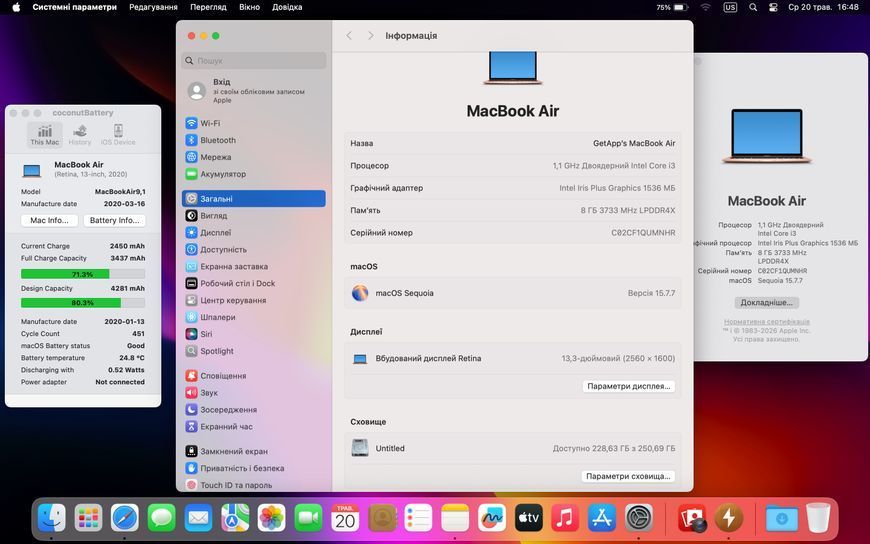Open Дисплеї settings in sidebar
Viewport: 870px width, 544px height.
(x=254, y=233)
